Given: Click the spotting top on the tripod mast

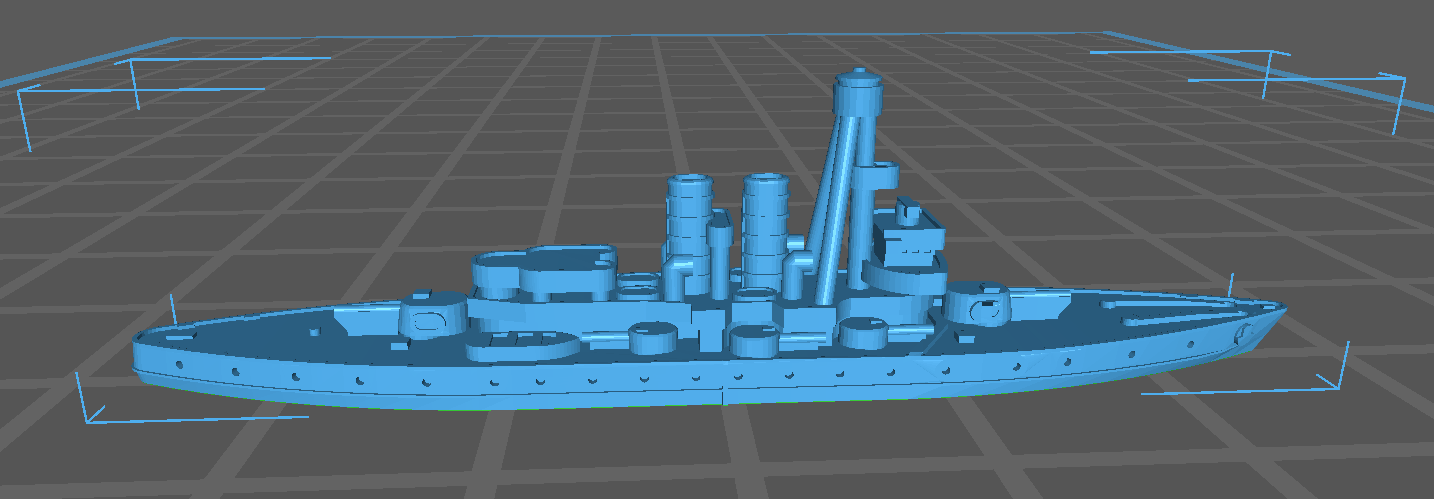Looking at the screenshot, I should pyautogui.click(x=859, y=94).
